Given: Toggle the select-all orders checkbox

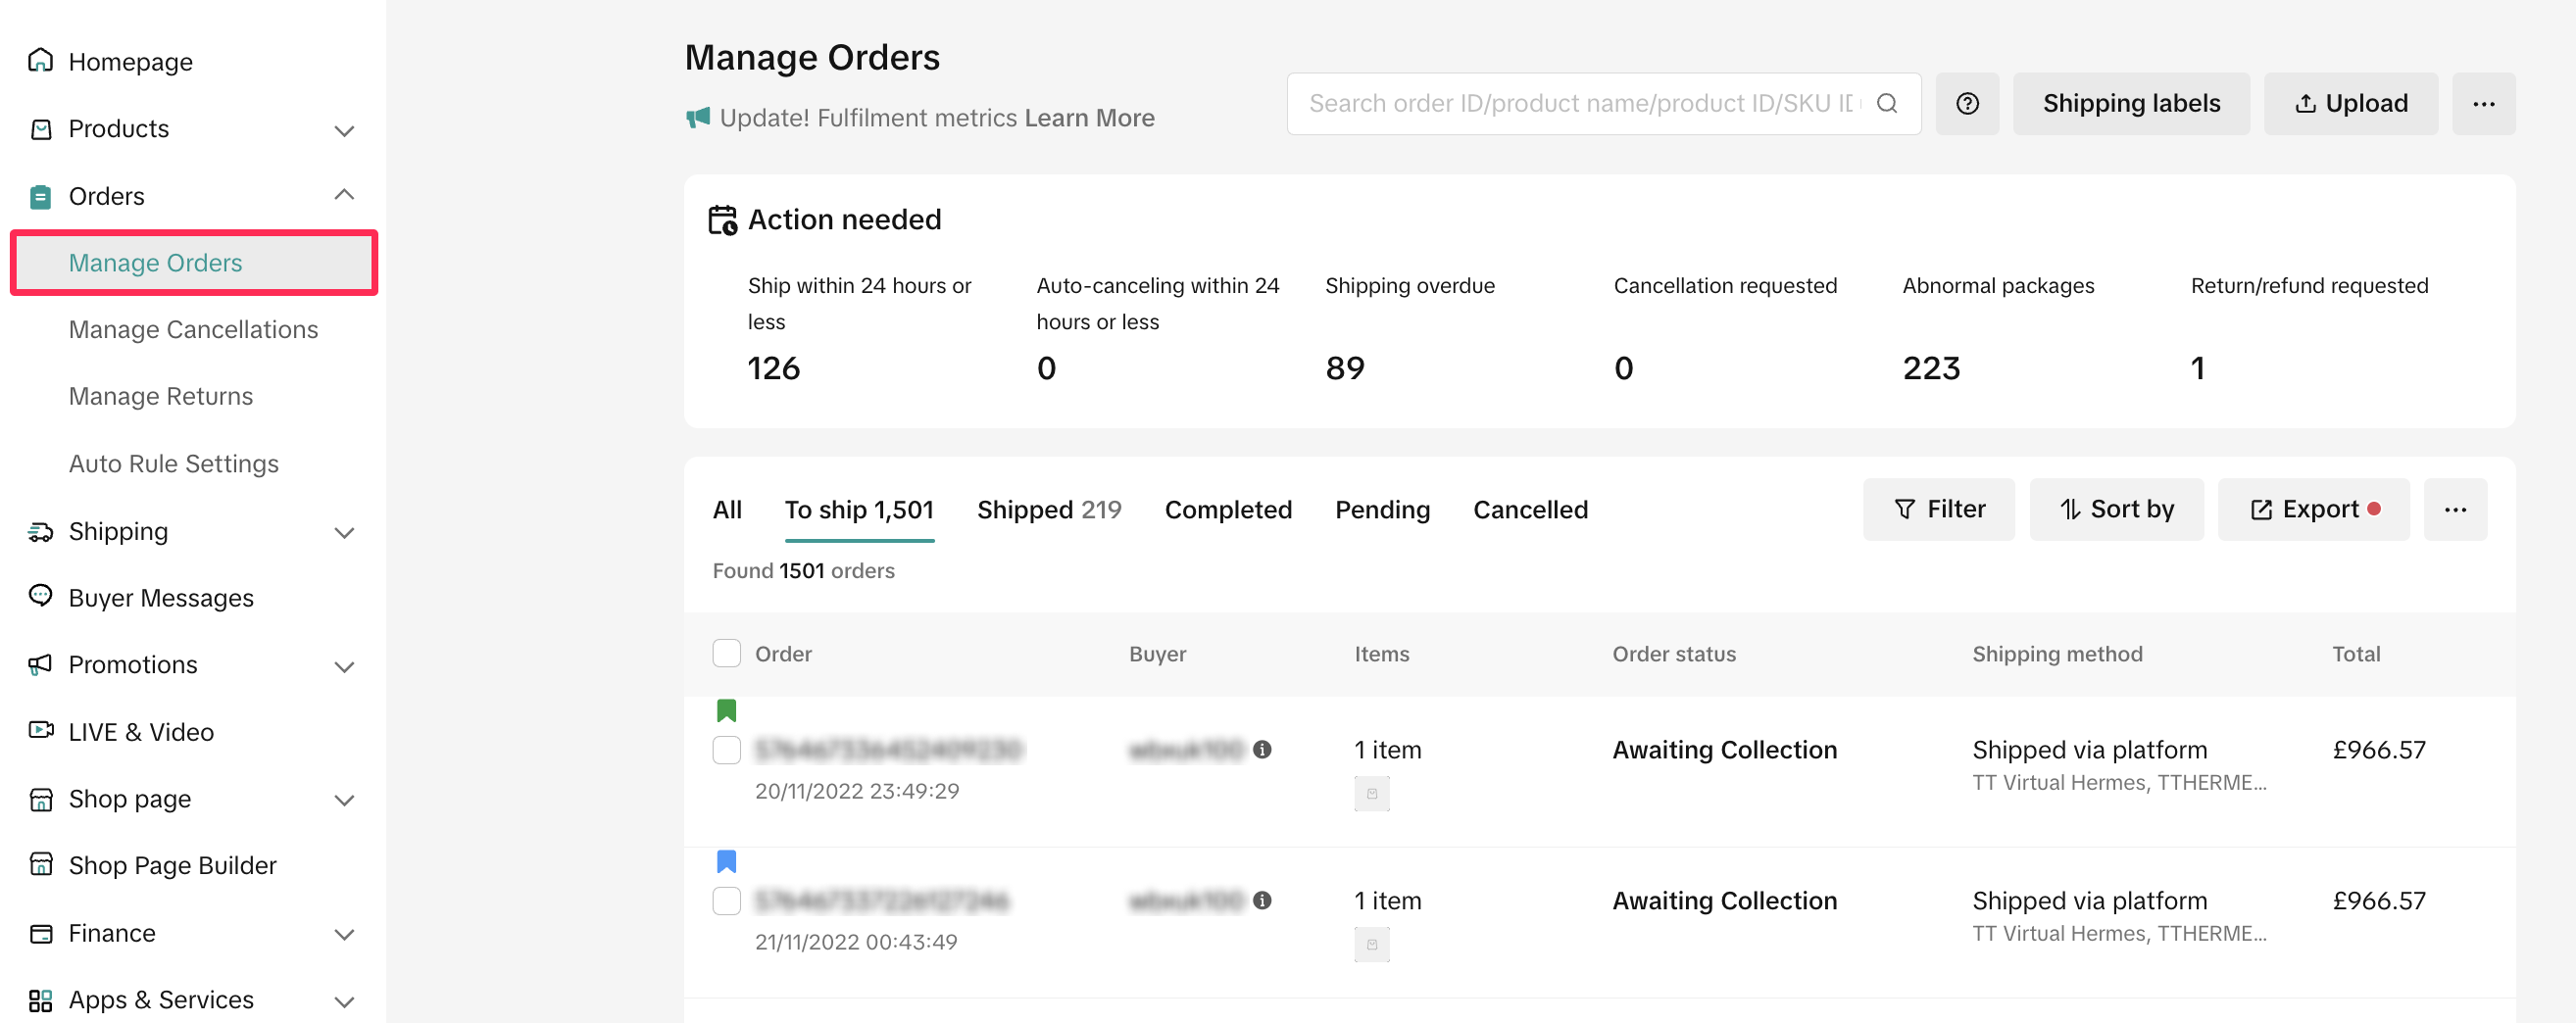Looking at the screenshot, I should pos(726,654).
